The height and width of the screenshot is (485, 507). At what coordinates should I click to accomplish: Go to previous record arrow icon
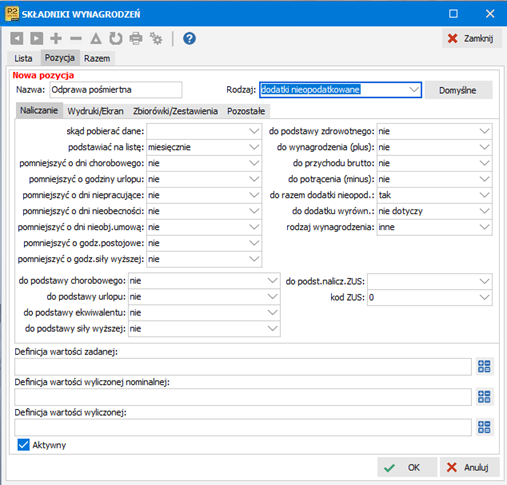[17, 38]
